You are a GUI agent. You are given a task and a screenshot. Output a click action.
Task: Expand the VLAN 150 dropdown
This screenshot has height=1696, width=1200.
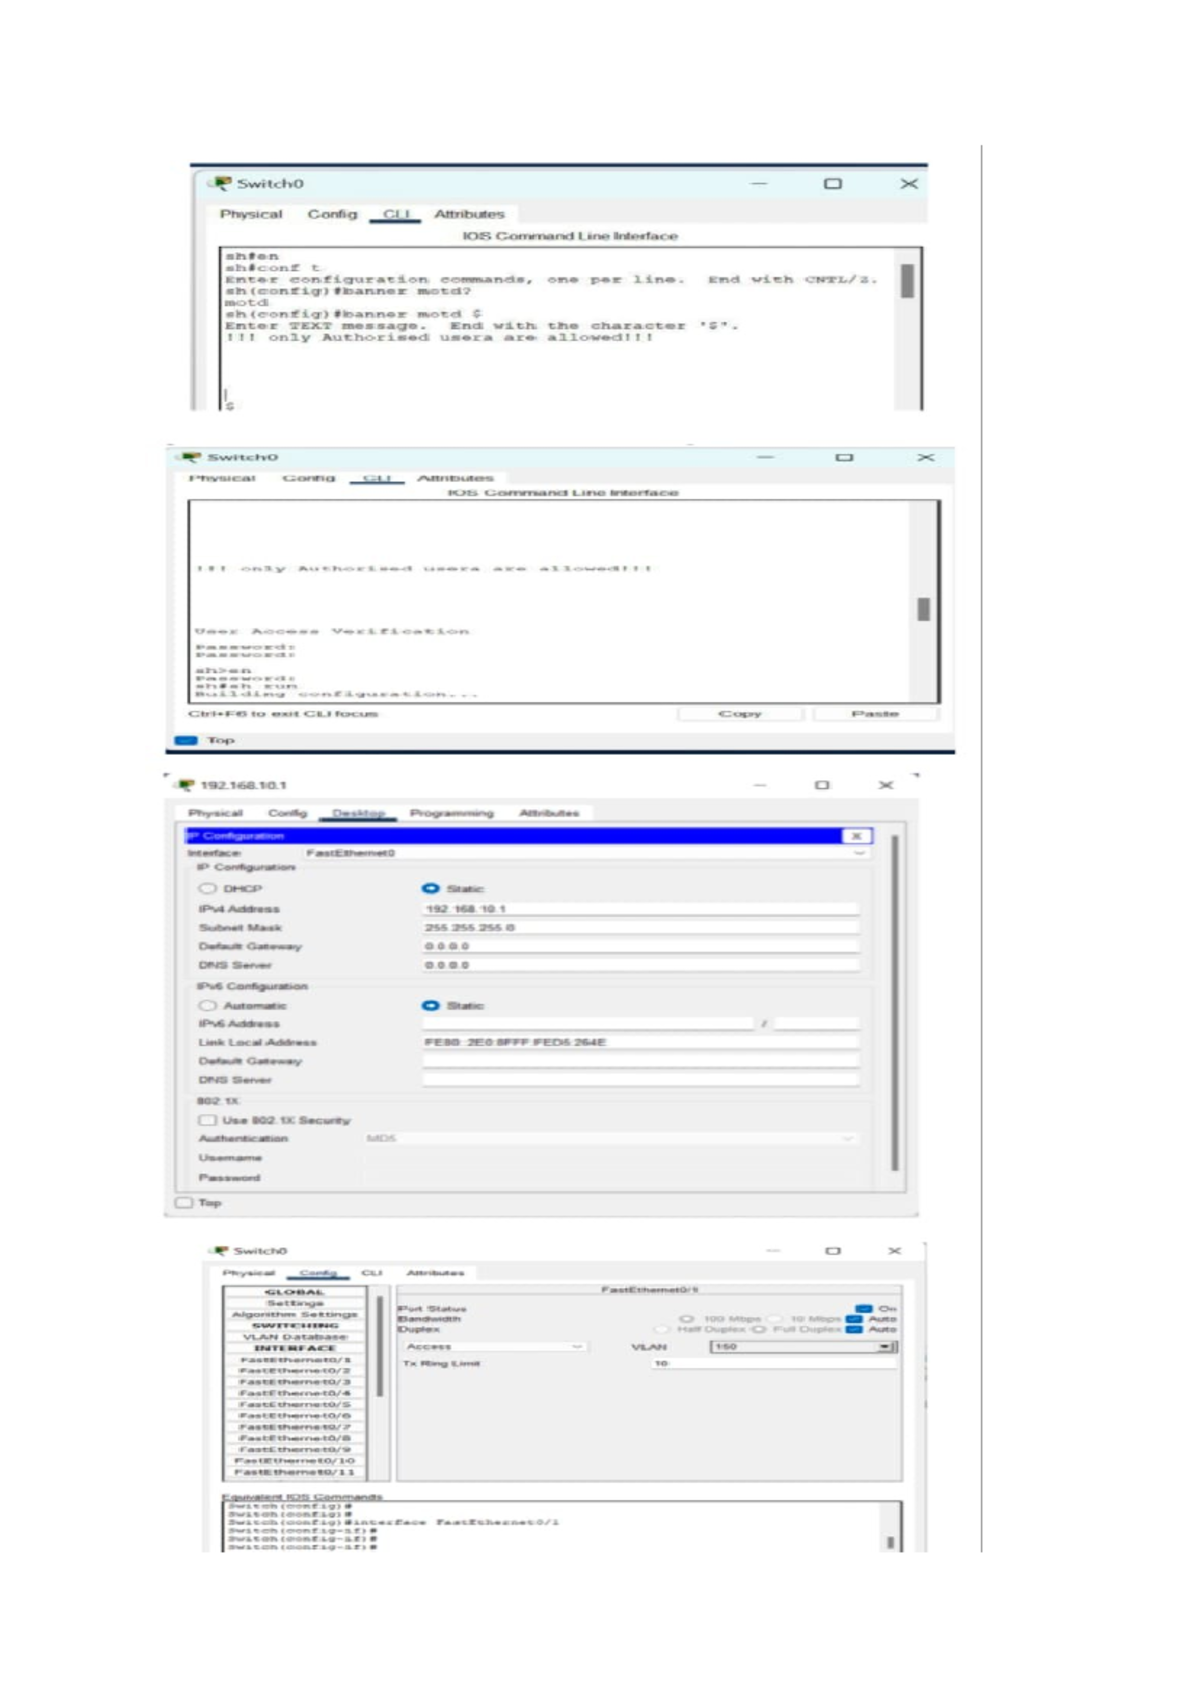coord(884,1347)
